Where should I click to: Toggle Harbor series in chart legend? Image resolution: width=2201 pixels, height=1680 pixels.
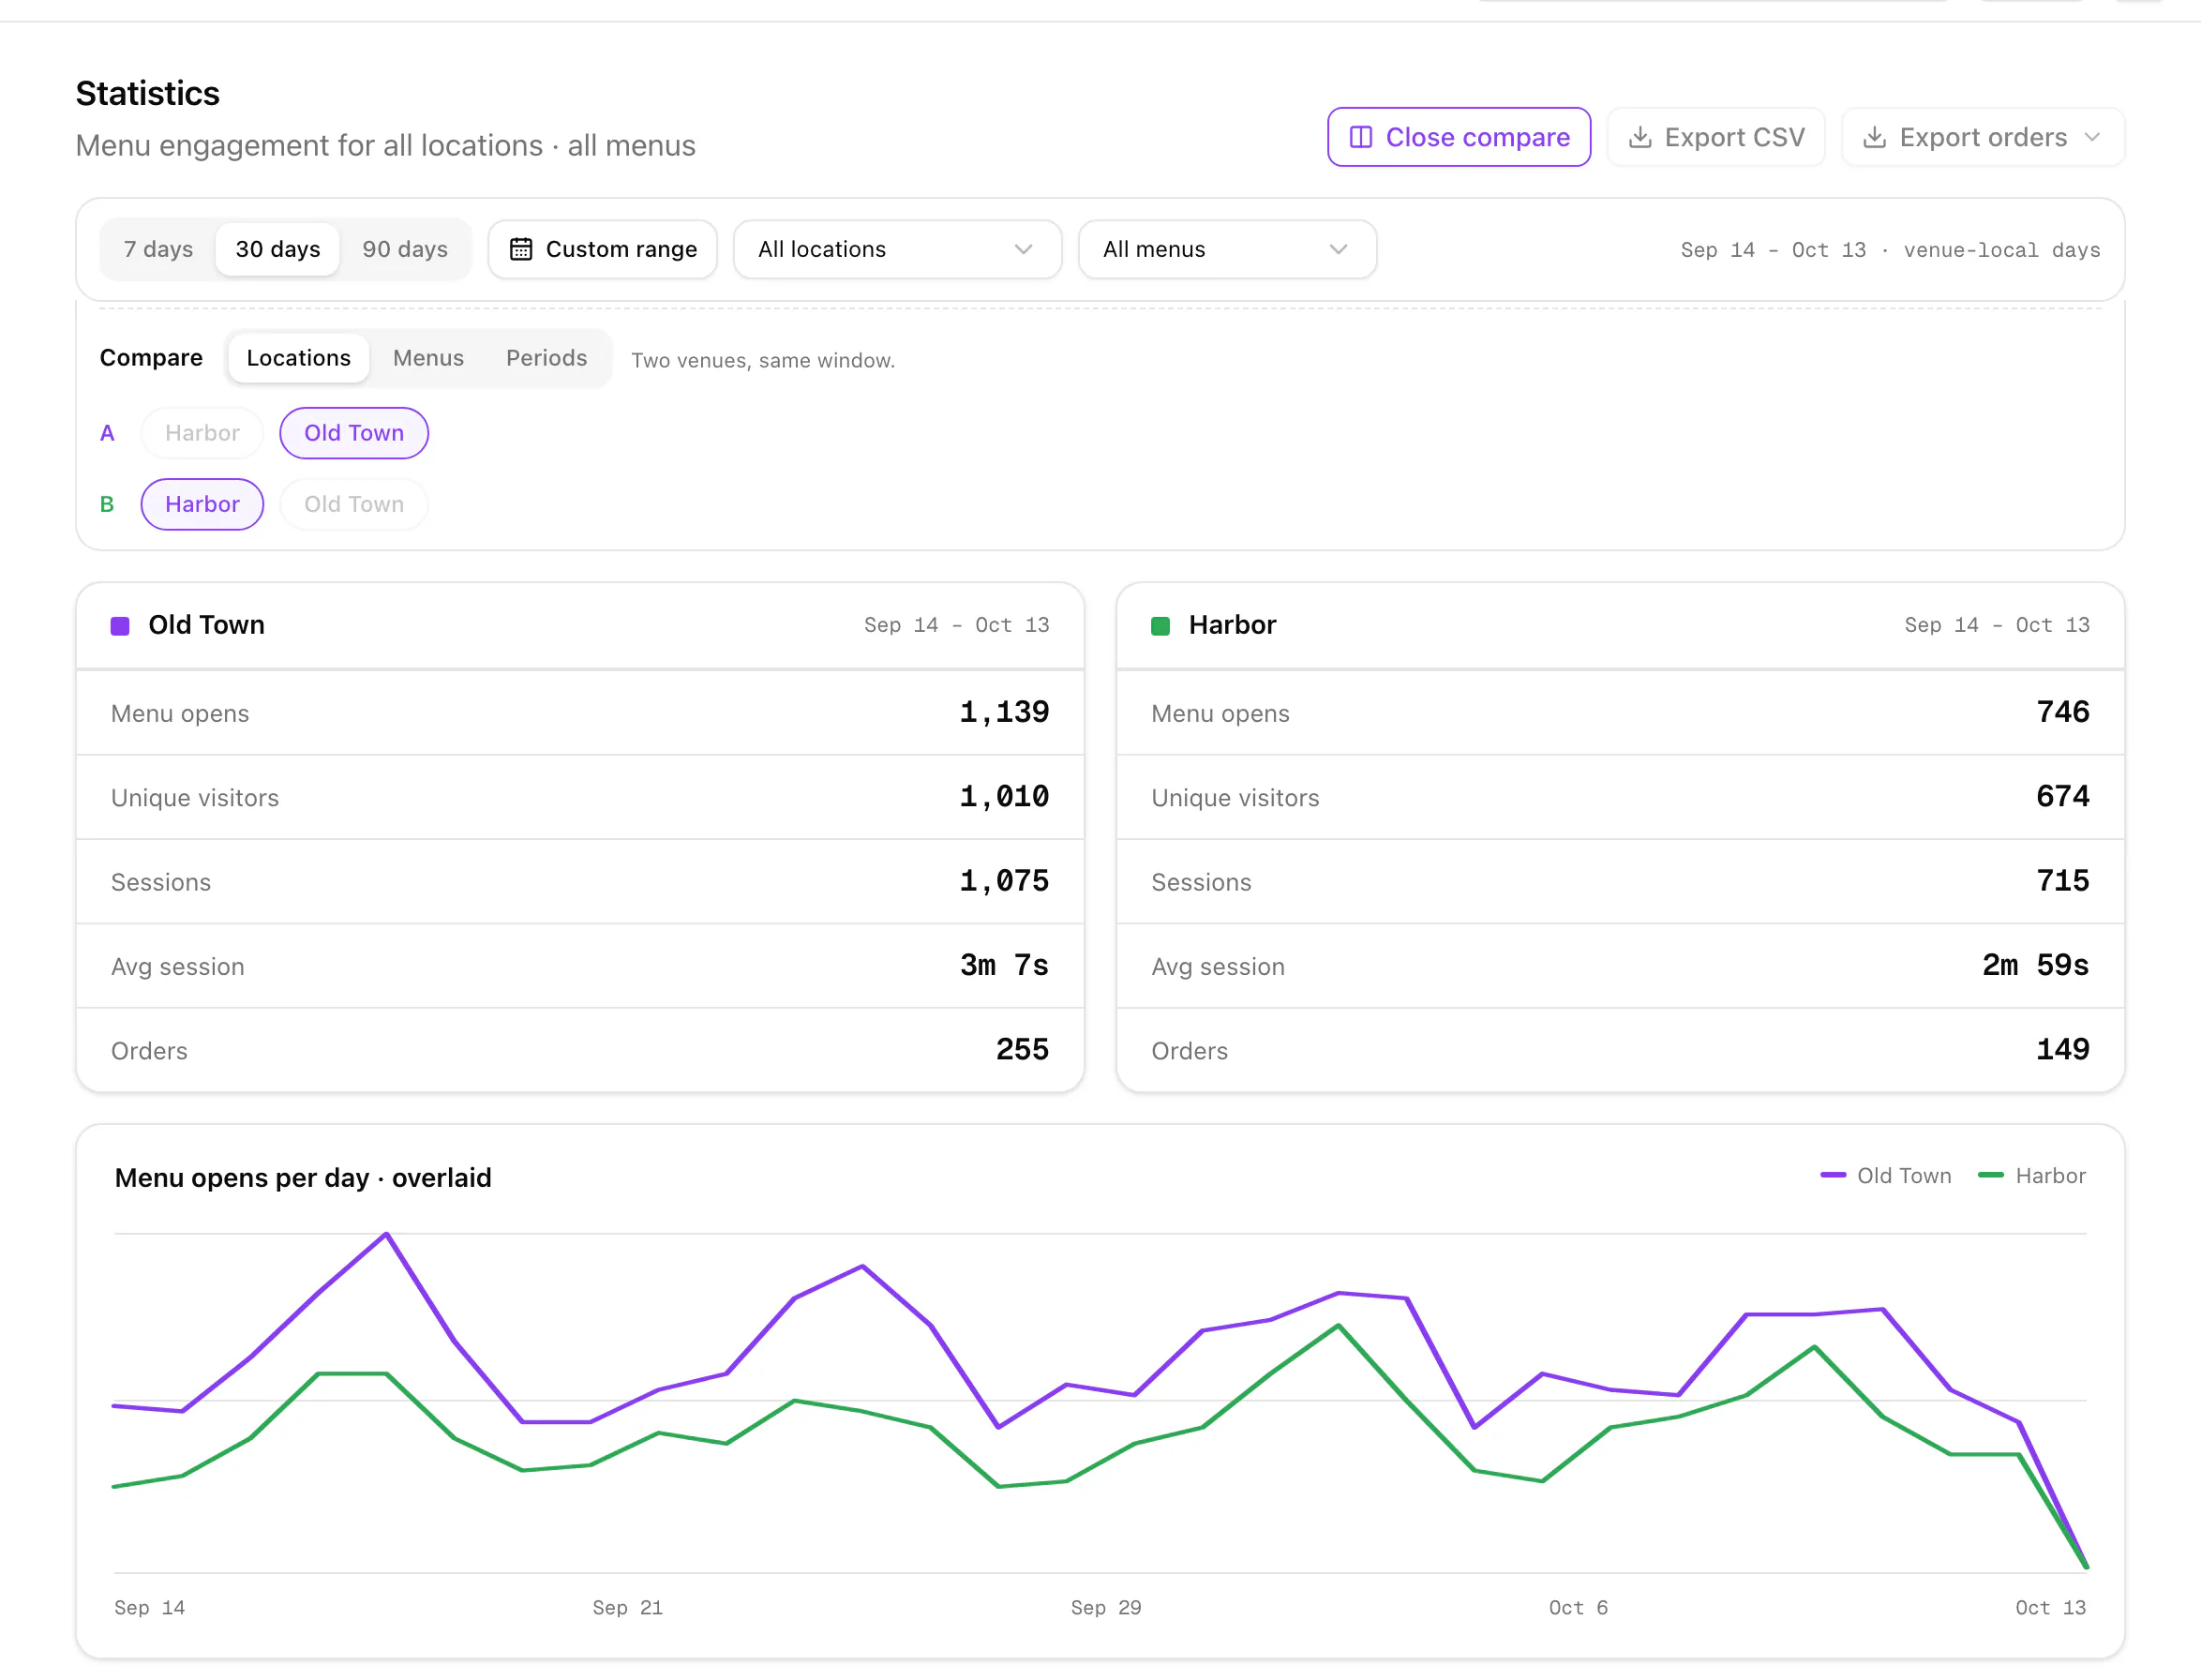click(2032, 1176)
